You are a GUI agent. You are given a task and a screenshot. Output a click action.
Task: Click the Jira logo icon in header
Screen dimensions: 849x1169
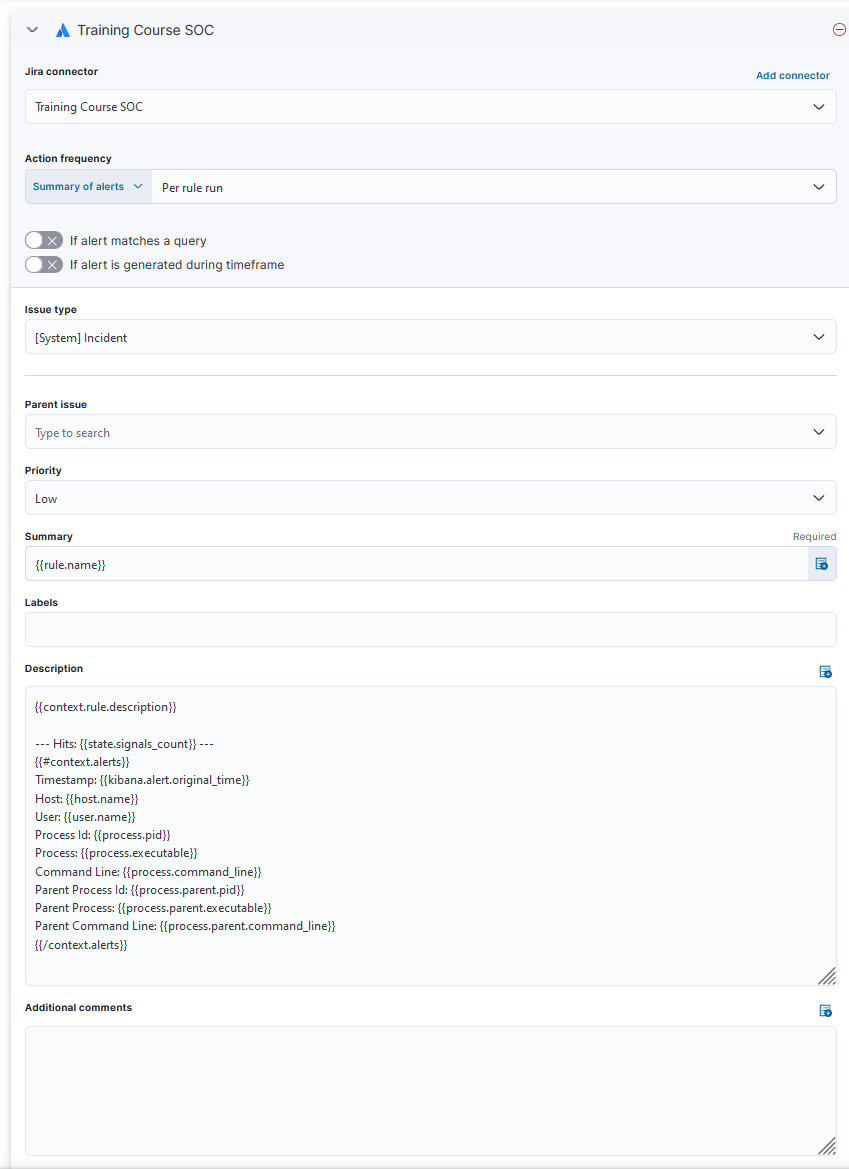(x=62, y=30)
